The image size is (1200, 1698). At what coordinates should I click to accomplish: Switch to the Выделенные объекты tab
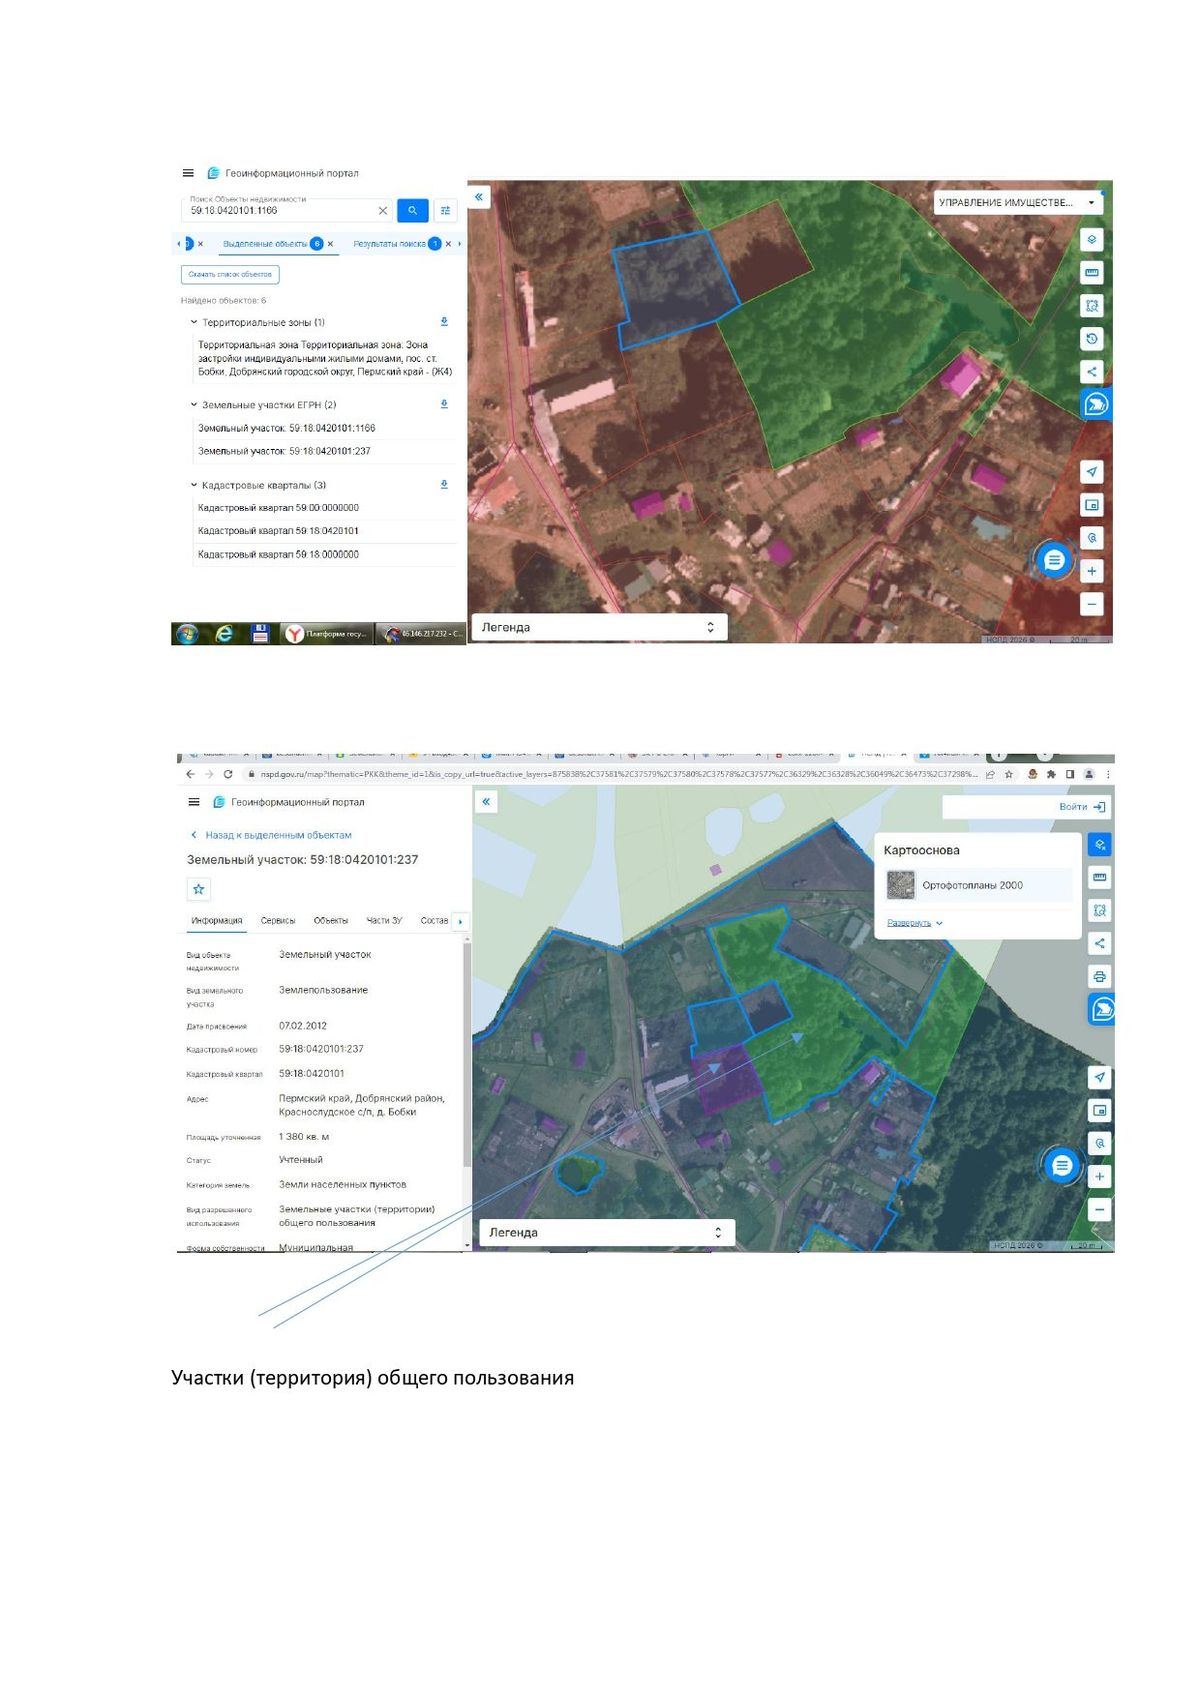(x=265, y=244)
